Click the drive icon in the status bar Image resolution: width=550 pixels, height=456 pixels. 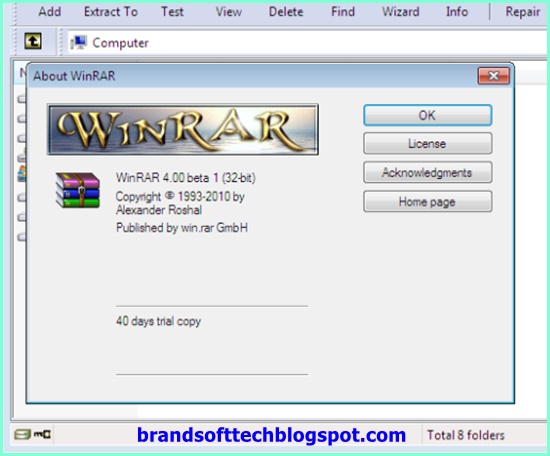pyautogui.click(x=22, y=435)
